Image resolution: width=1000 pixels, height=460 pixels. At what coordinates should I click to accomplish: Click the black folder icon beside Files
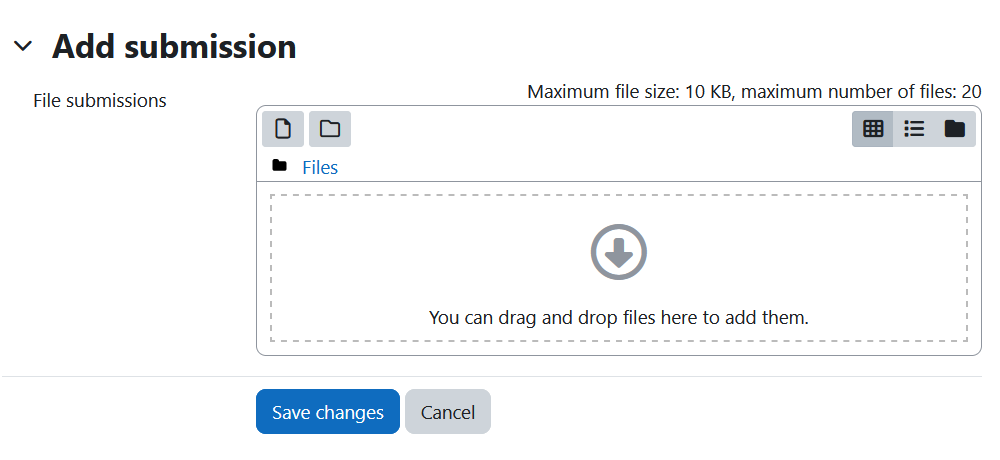coord(279,166)
